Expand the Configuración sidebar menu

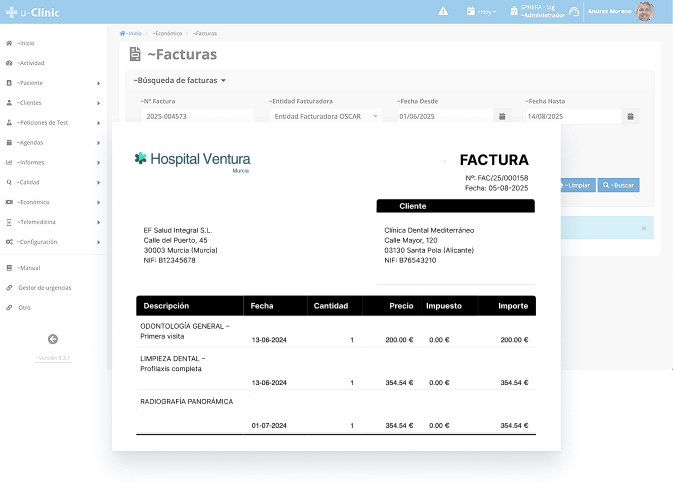coord(52,242)
